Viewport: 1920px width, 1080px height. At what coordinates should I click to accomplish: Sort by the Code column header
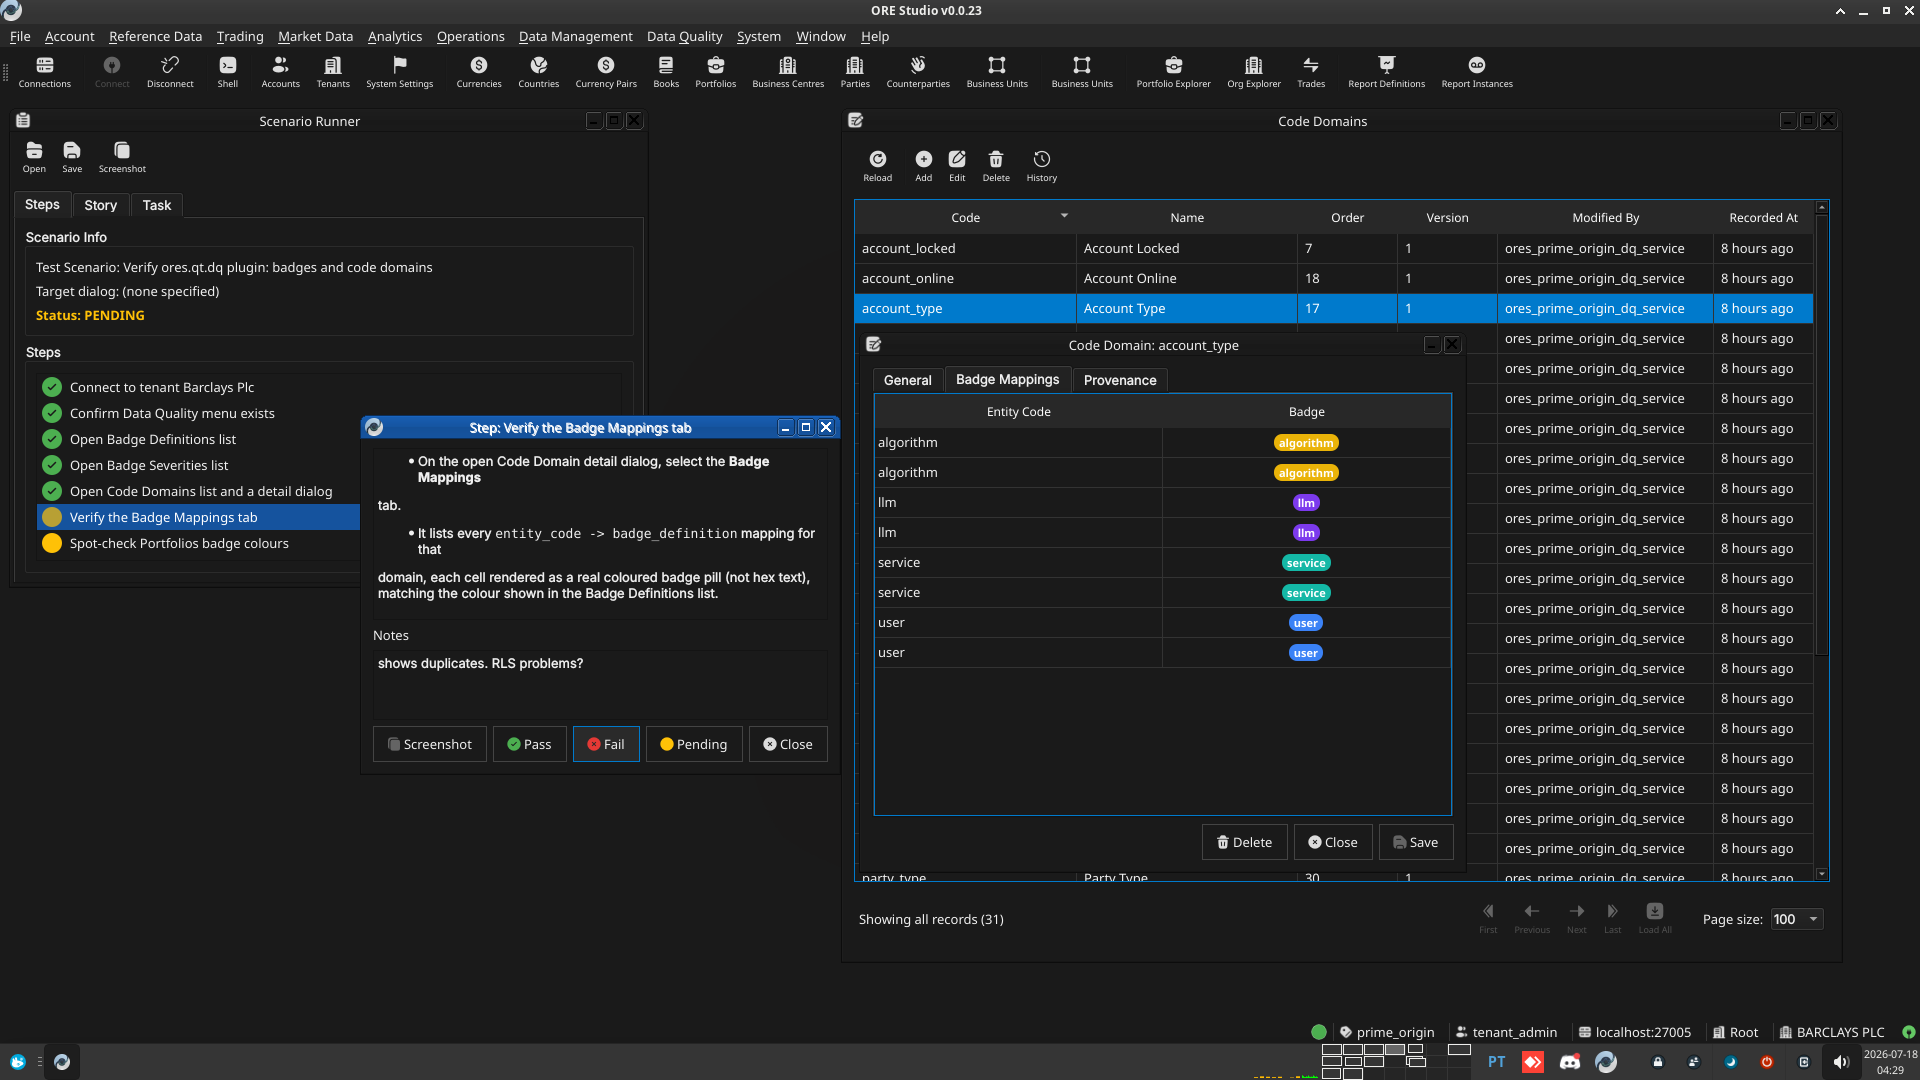(x=965, y=217)
